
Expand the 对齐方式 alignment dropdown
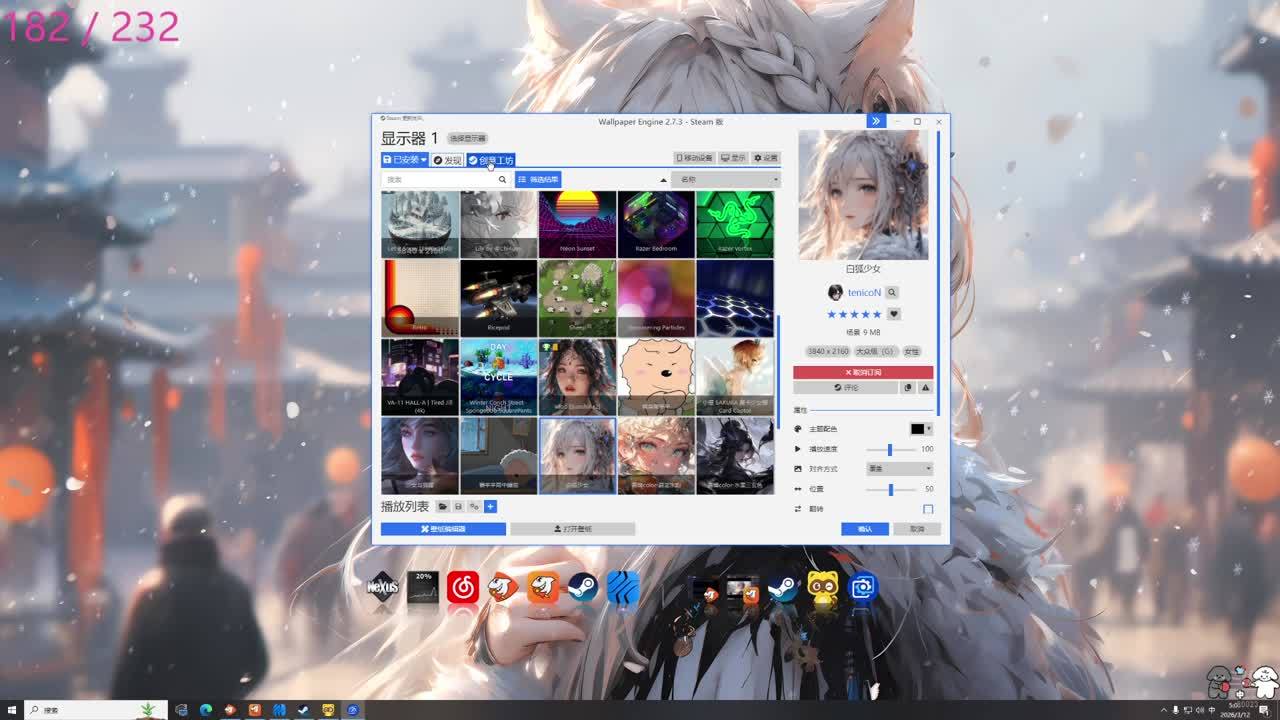(899, 468)
